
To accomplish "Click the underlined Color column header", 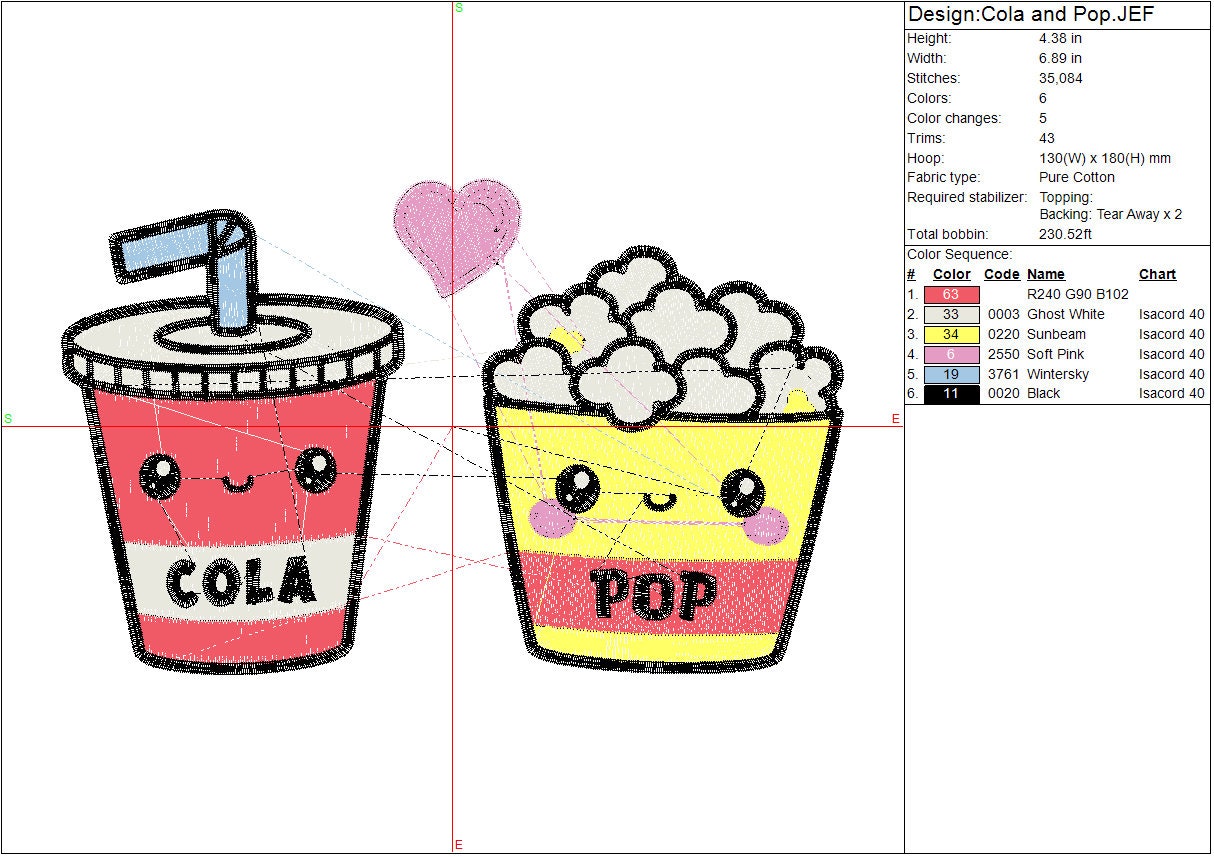I will 951,275.
